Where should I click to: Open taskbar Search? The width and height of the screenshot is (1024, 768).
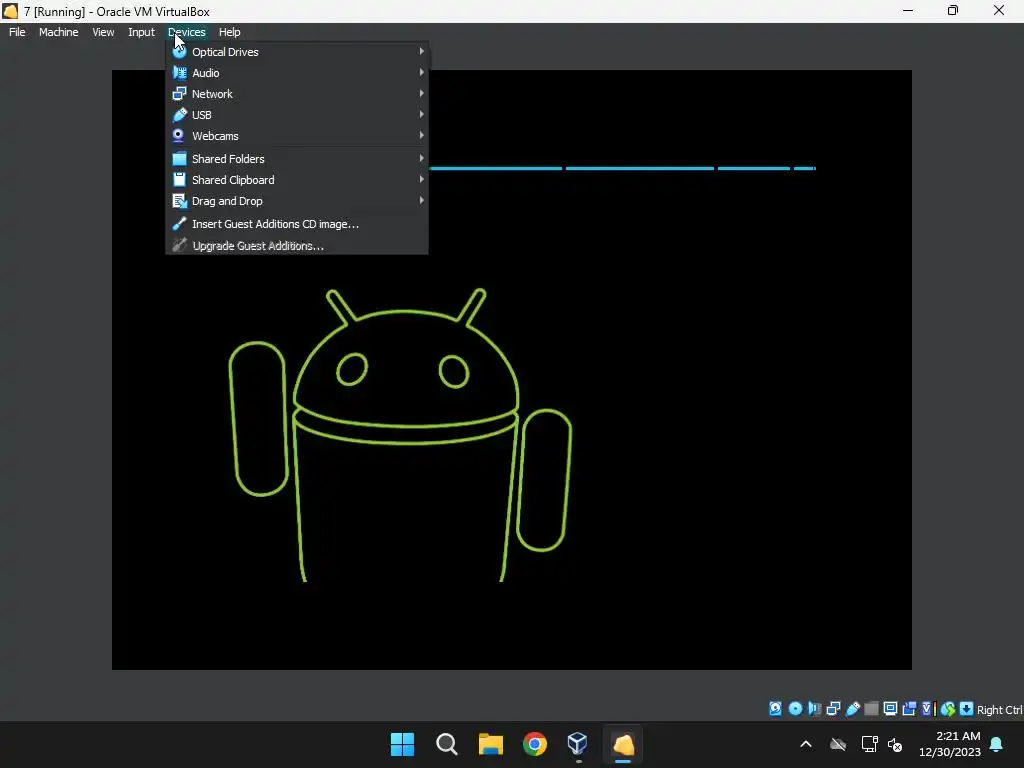click(447, 744)
